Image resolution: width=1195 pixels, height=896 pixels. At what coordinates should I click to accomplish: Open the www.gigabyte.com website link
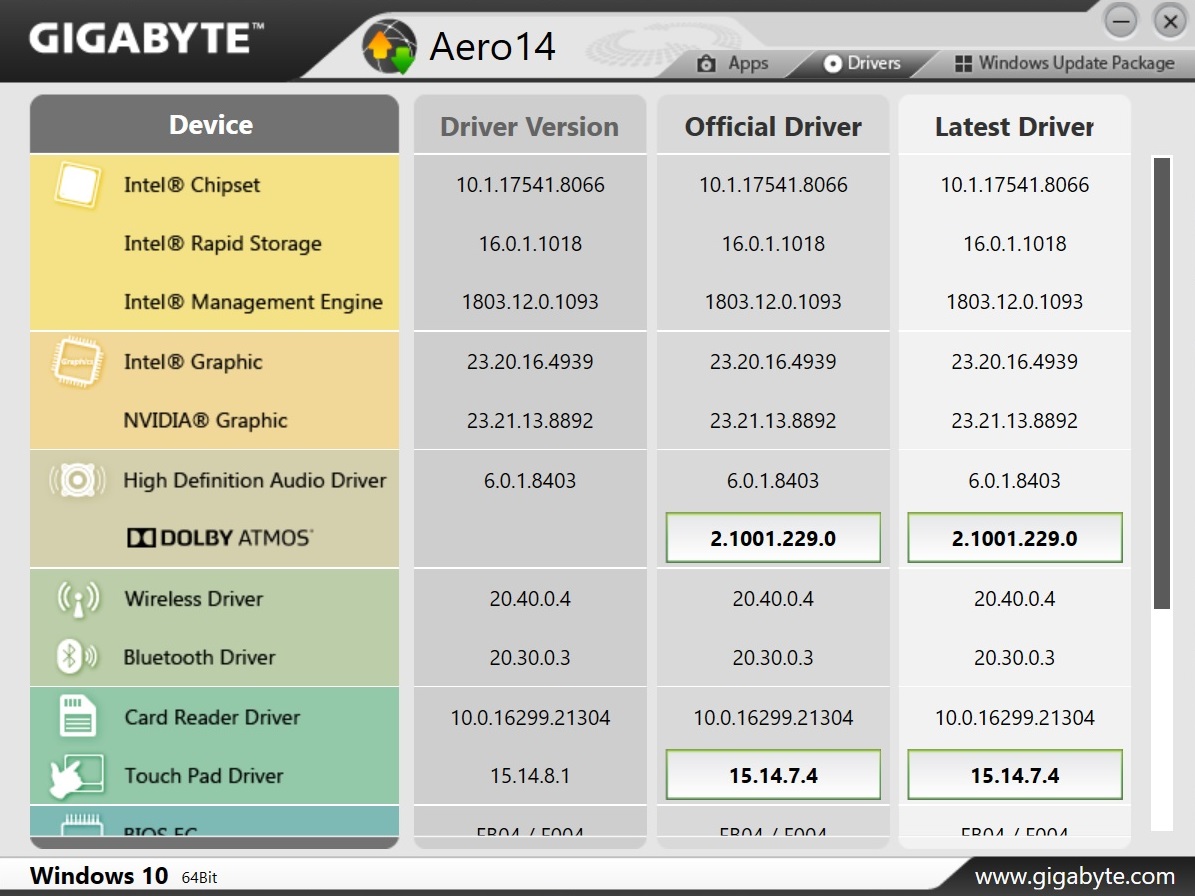click(1074, 876)
